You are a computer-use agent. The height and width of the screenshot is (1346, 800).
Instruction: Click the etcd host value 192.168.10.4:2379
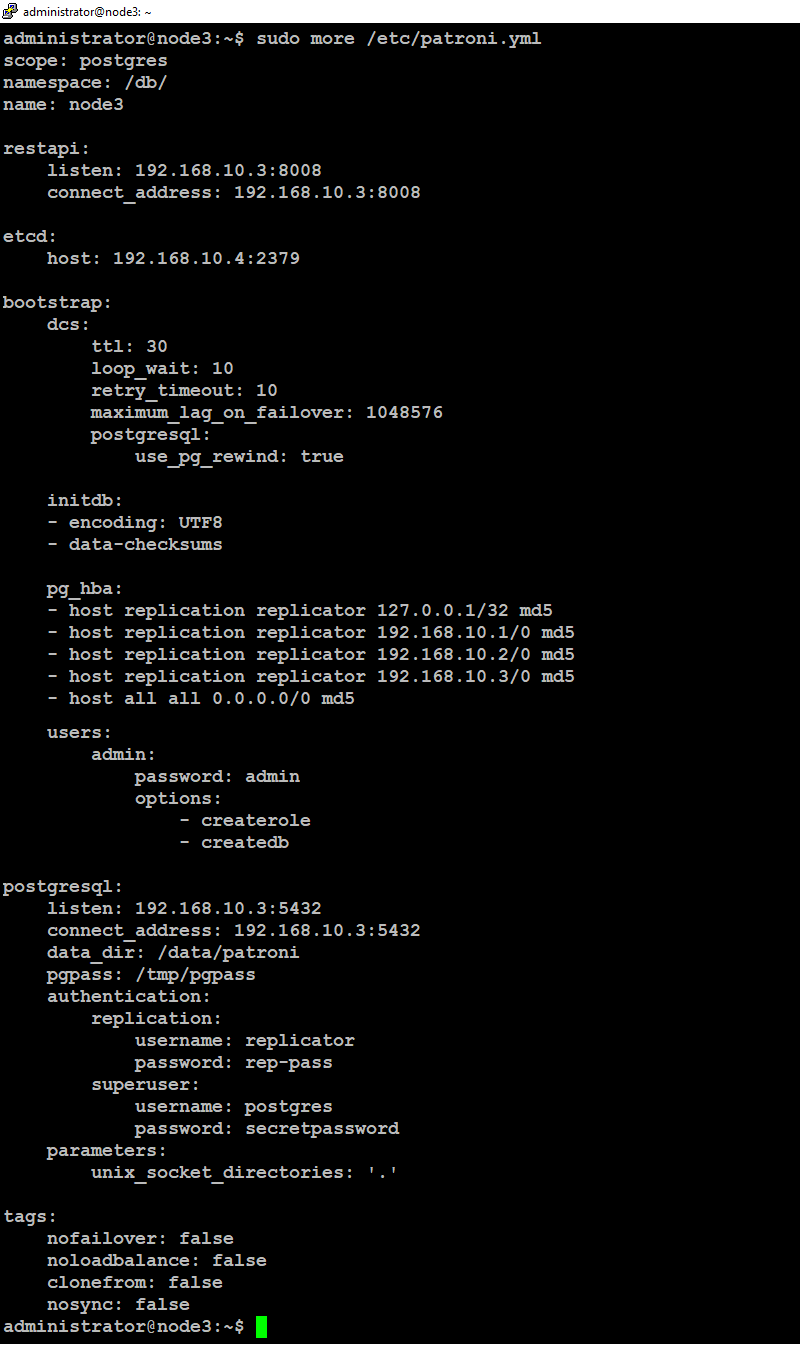point(206,258)
